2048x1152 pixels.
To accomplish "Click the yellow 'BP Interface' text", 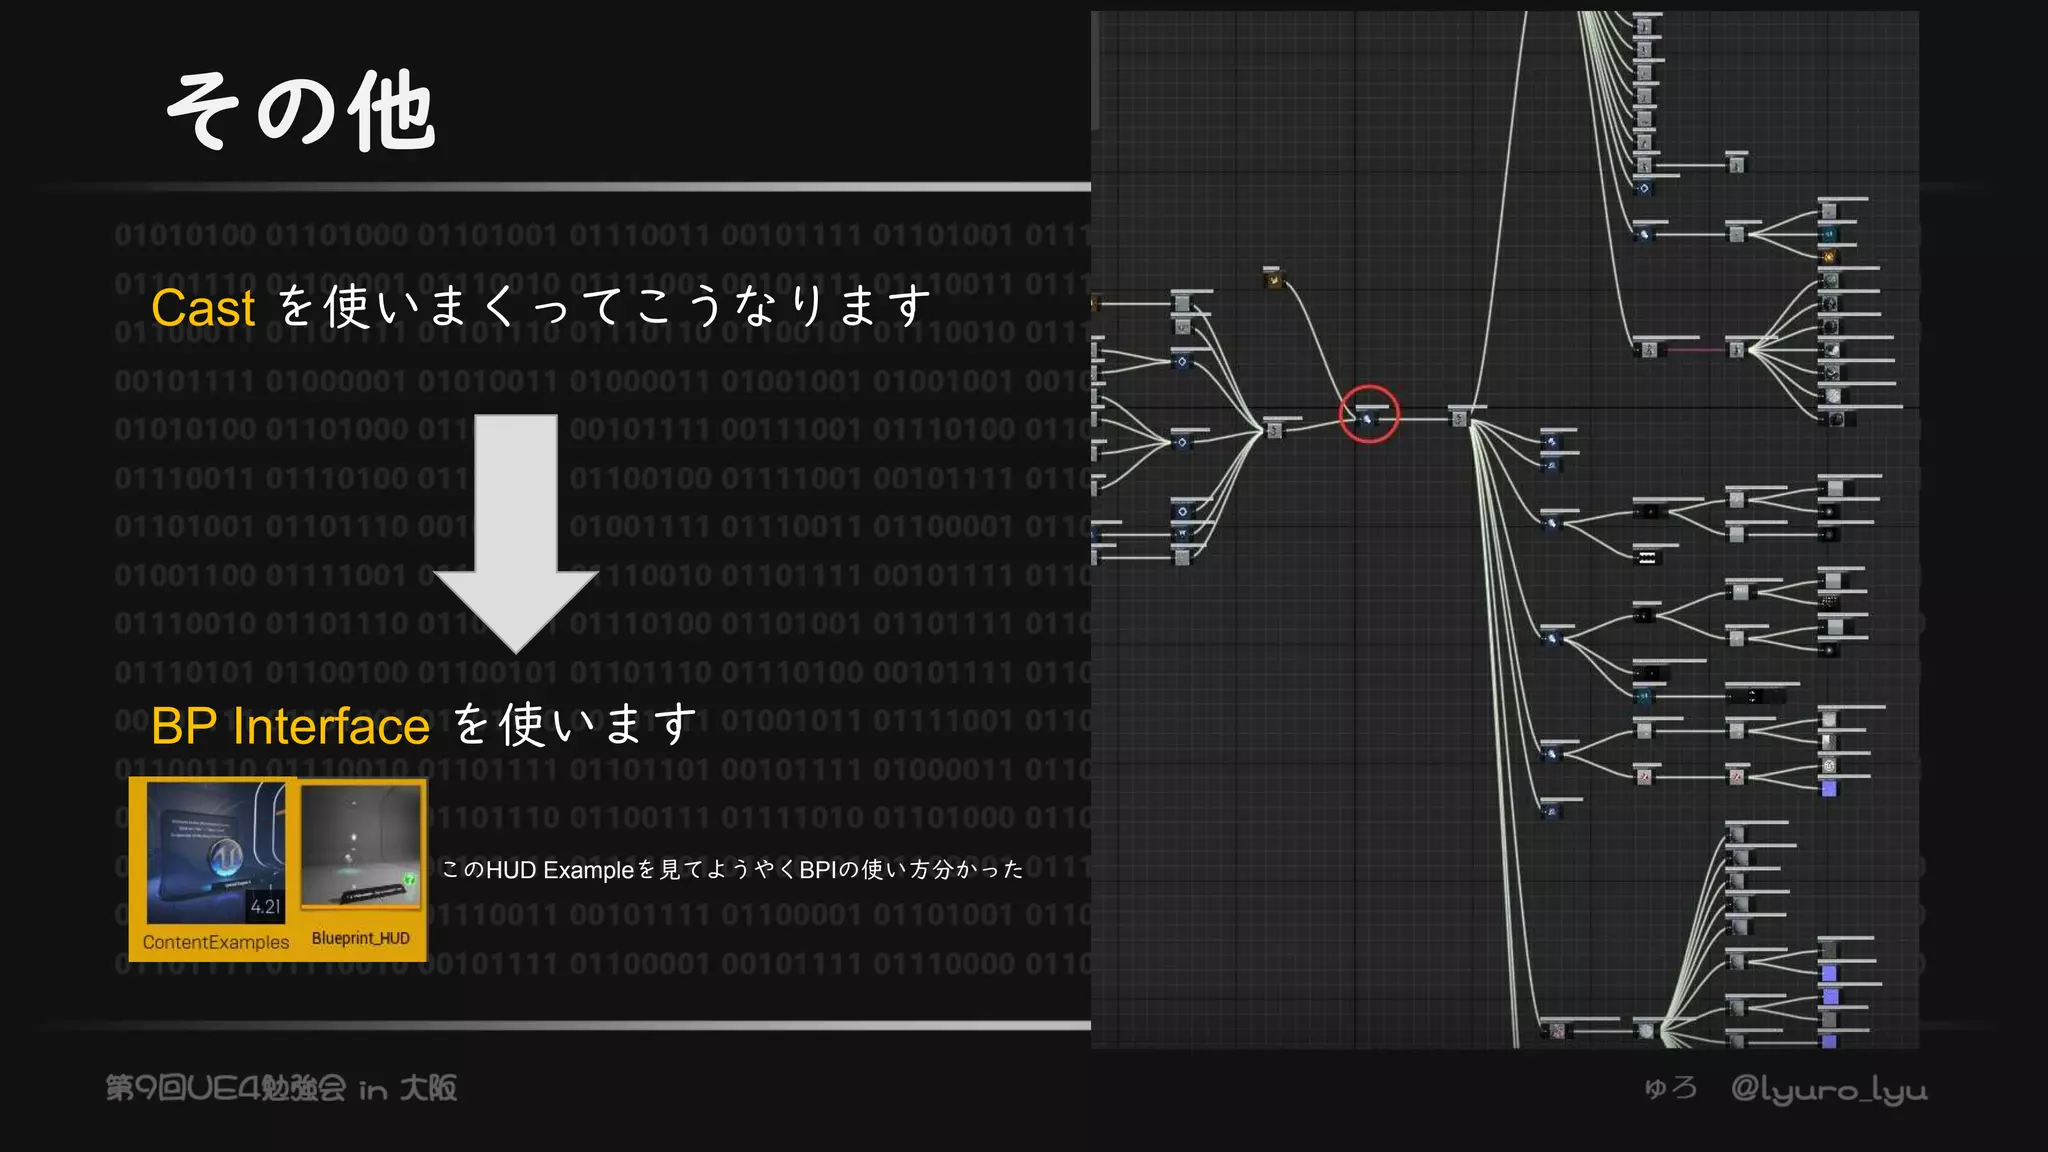I will pos(290,725).
